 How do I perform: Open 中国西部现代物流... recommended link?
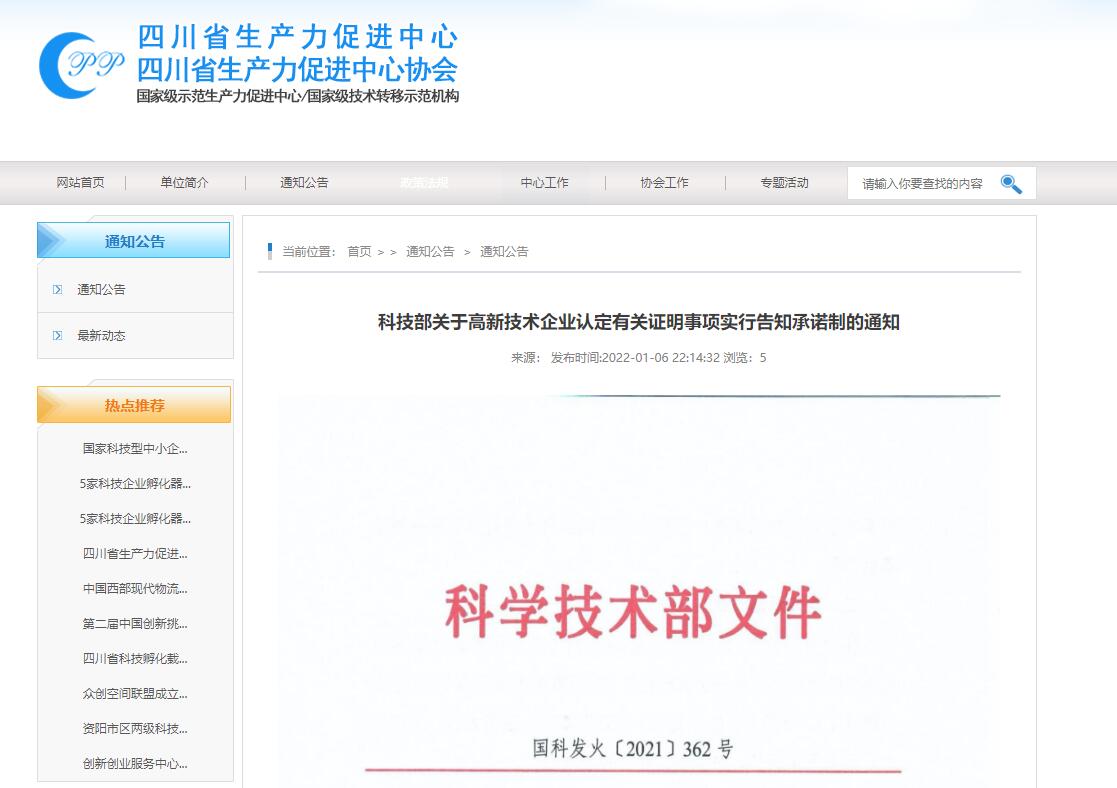coord(135,589)
